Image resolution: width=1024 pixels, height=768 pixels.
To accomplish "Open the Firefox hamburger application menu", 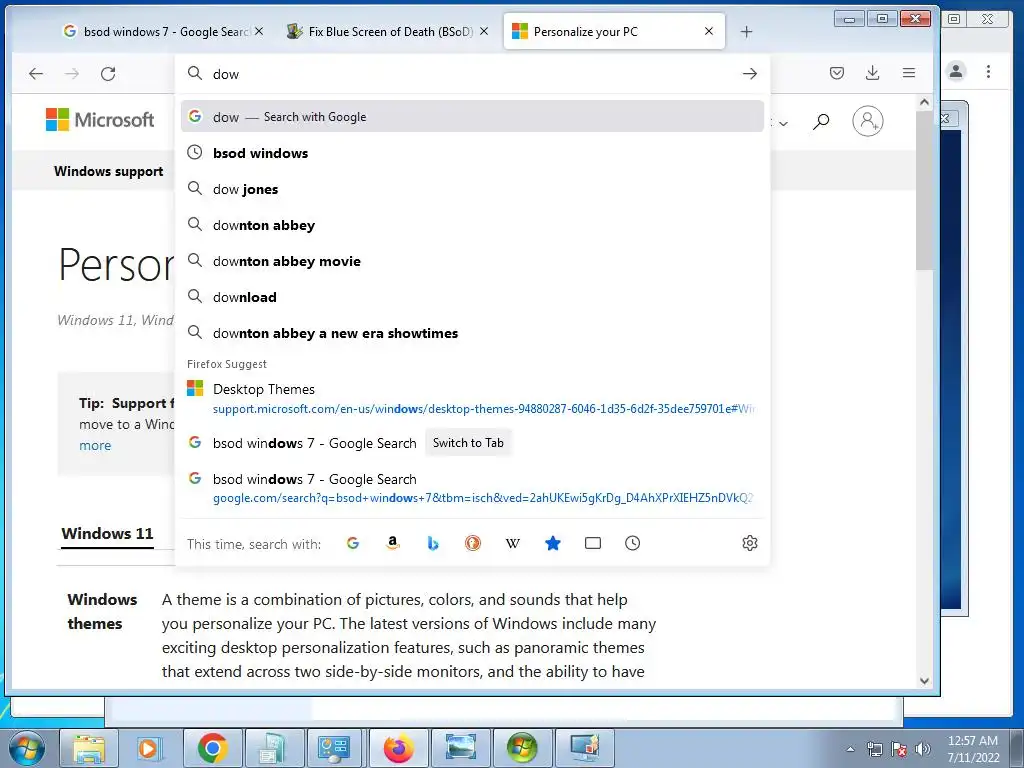I will pos(908,73).
